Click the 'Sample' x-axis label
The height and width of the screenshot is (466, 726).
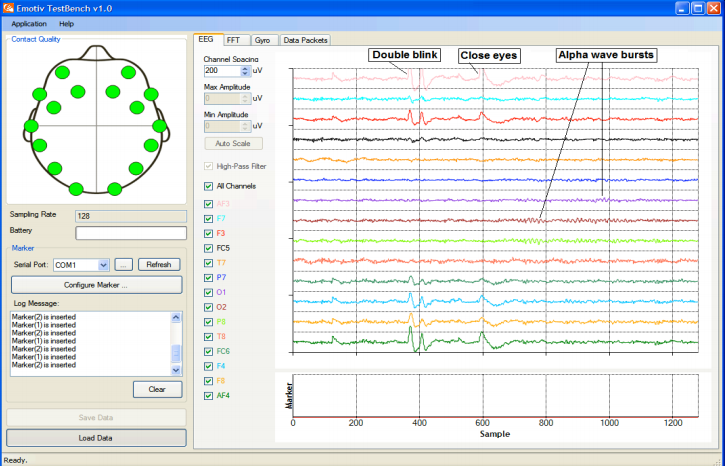(495, 434)
